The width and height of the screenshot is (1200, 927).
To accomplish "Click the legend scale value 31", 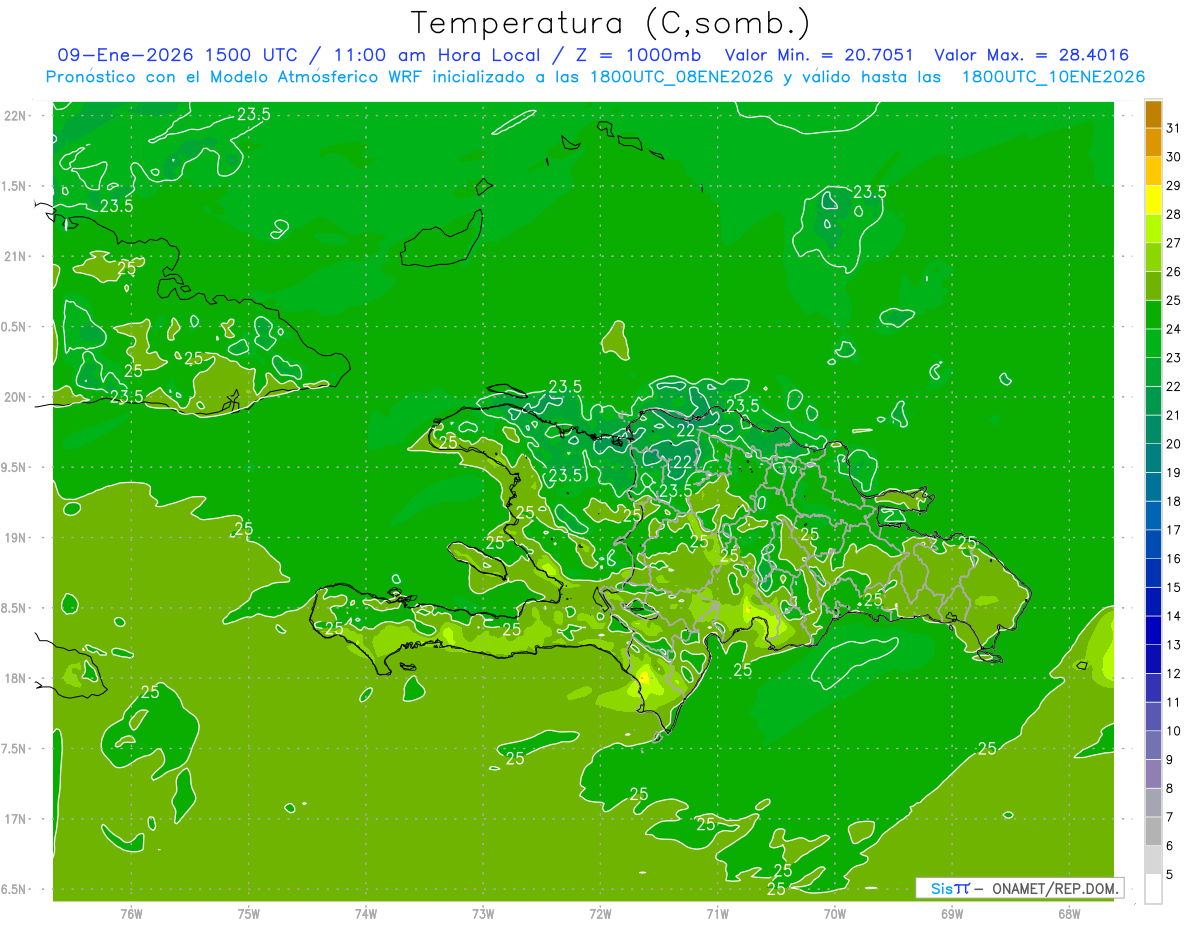I will tap(1174, 129).
